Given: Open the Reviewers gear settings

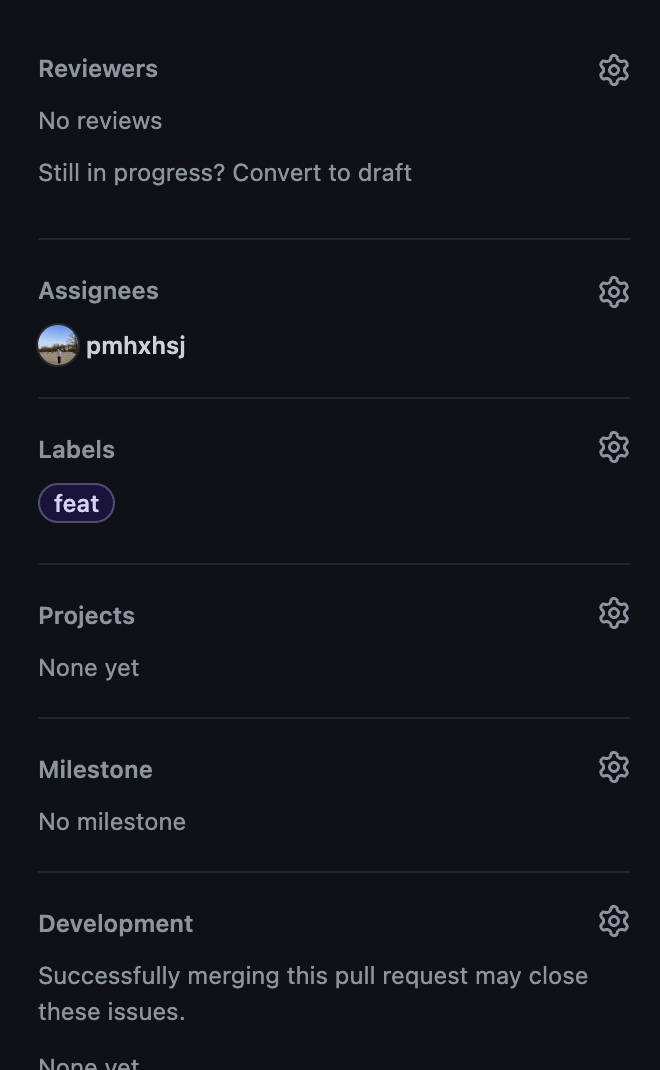Looking at the screenshot, I should pos(614,70).
